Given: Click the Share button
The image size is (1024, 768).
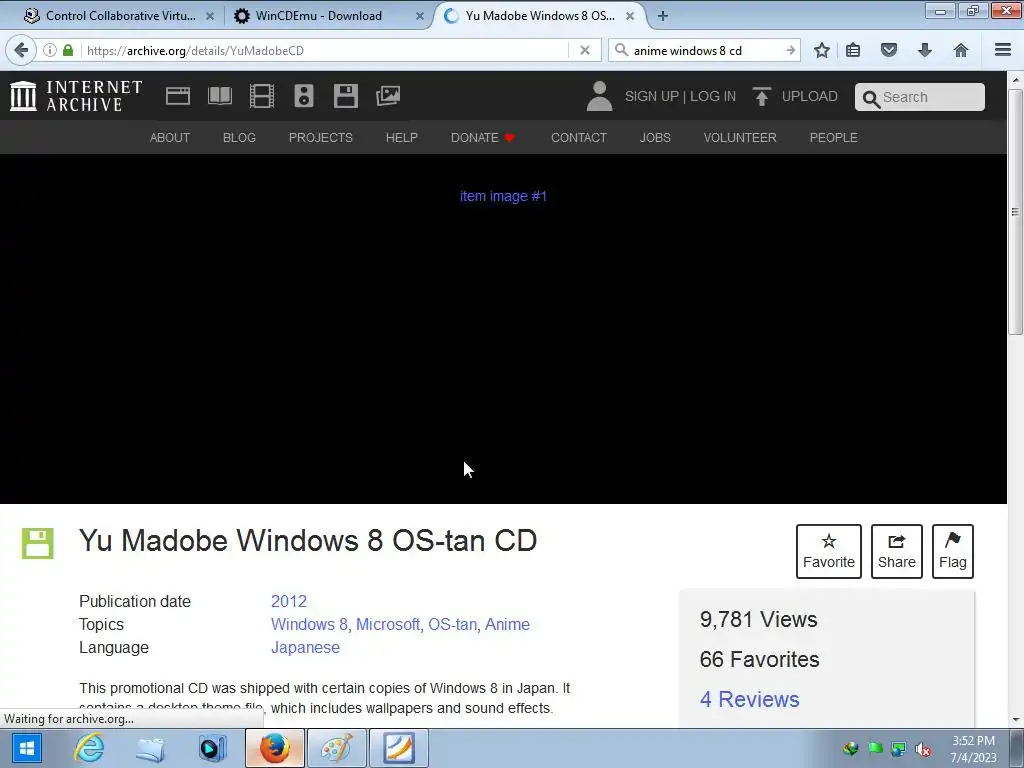Looking at the screenshot, I should [x=897, y=551].
